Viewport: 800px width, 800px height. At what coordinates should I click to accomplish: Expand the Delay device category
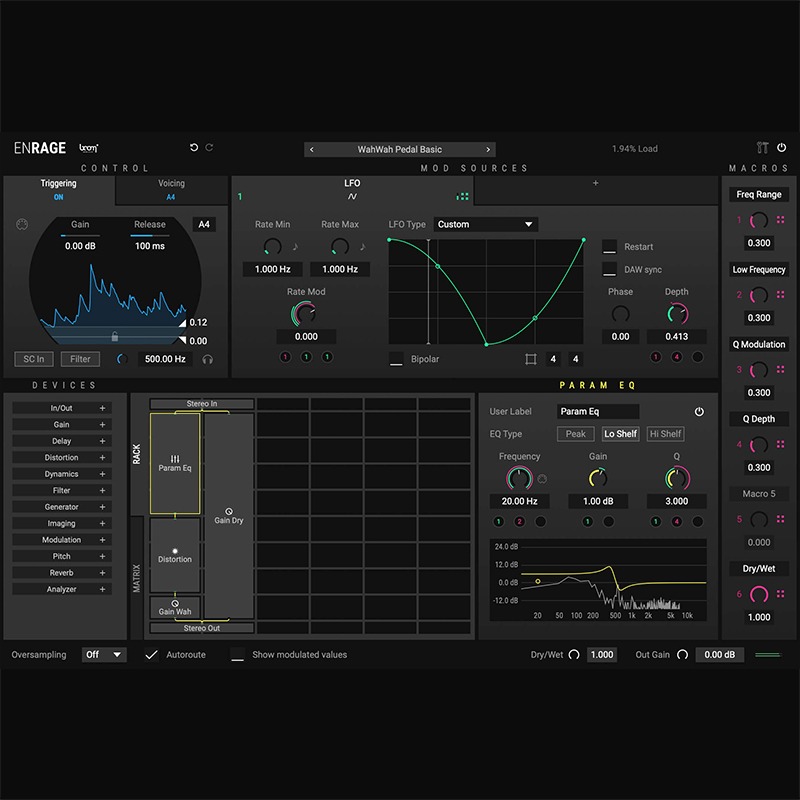102,441
